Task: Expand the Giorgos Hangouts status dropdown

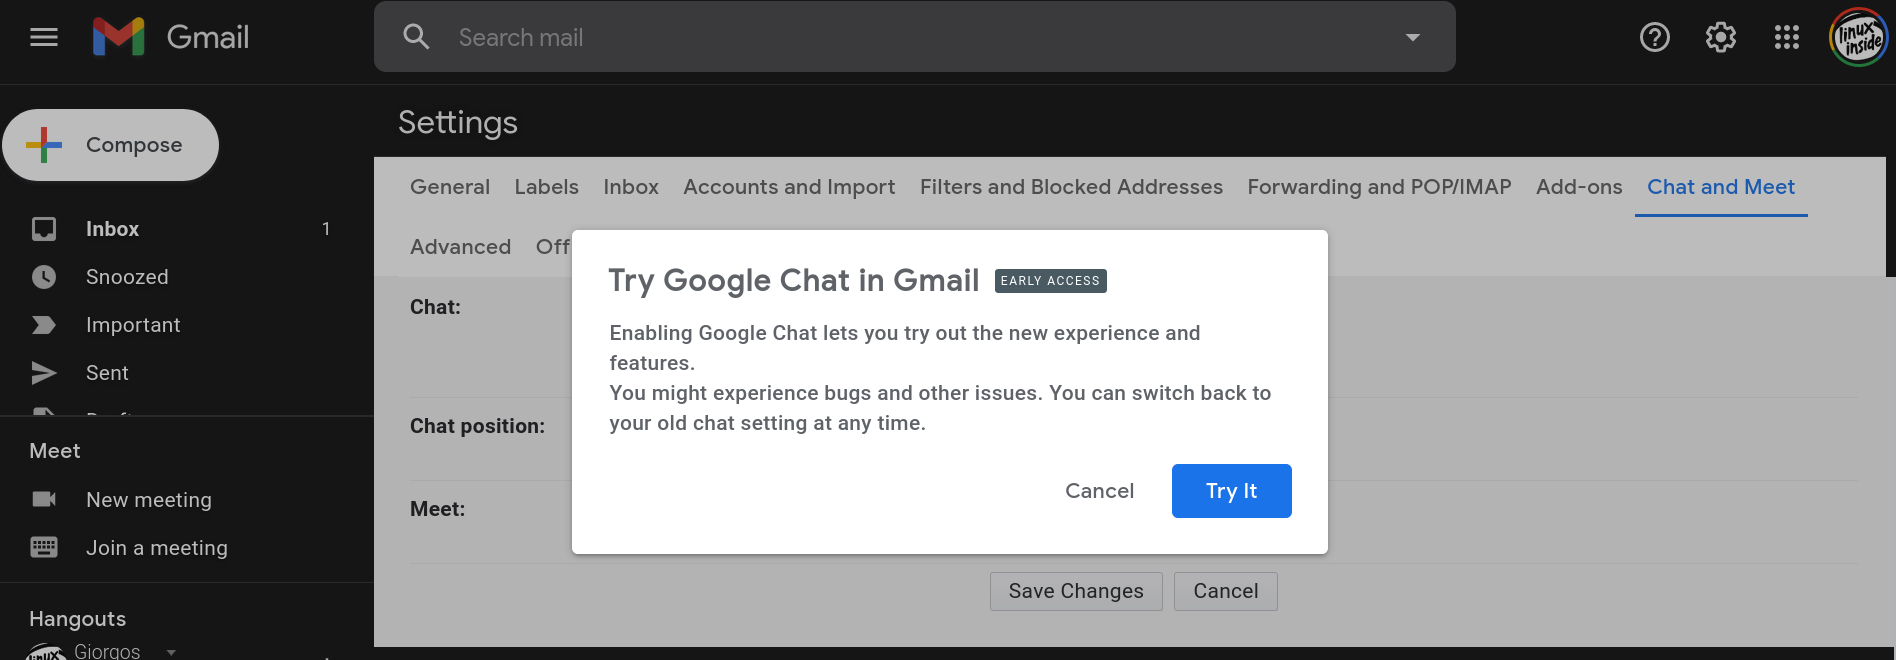Action: [x=171, y=652]
